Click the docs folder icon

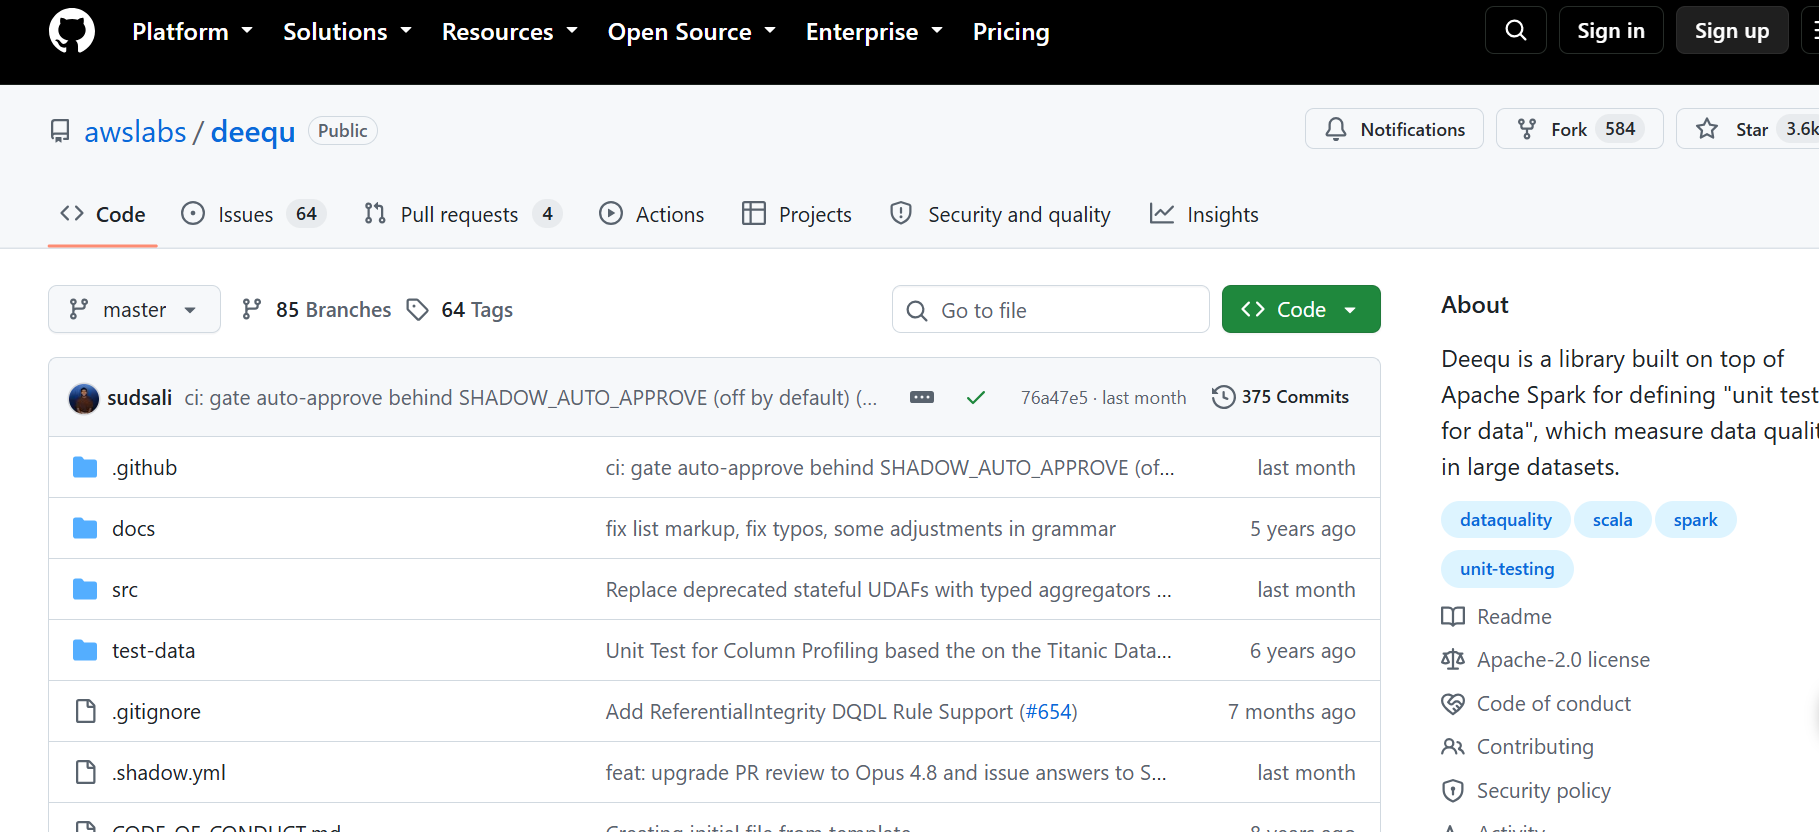85,529
